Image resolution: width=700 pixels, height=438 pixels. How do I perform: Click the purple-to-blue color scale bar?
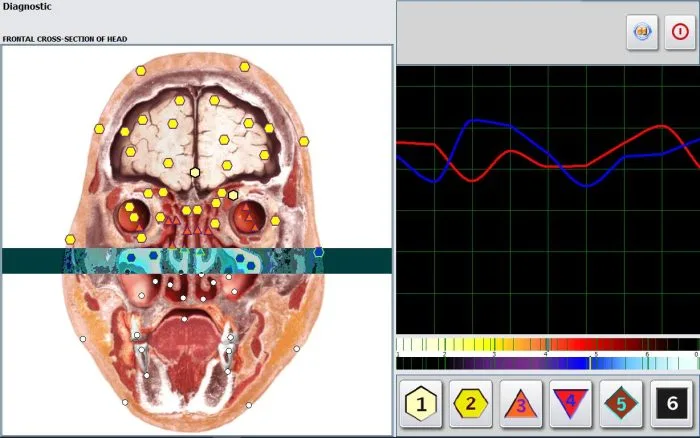tap(547, 363)
